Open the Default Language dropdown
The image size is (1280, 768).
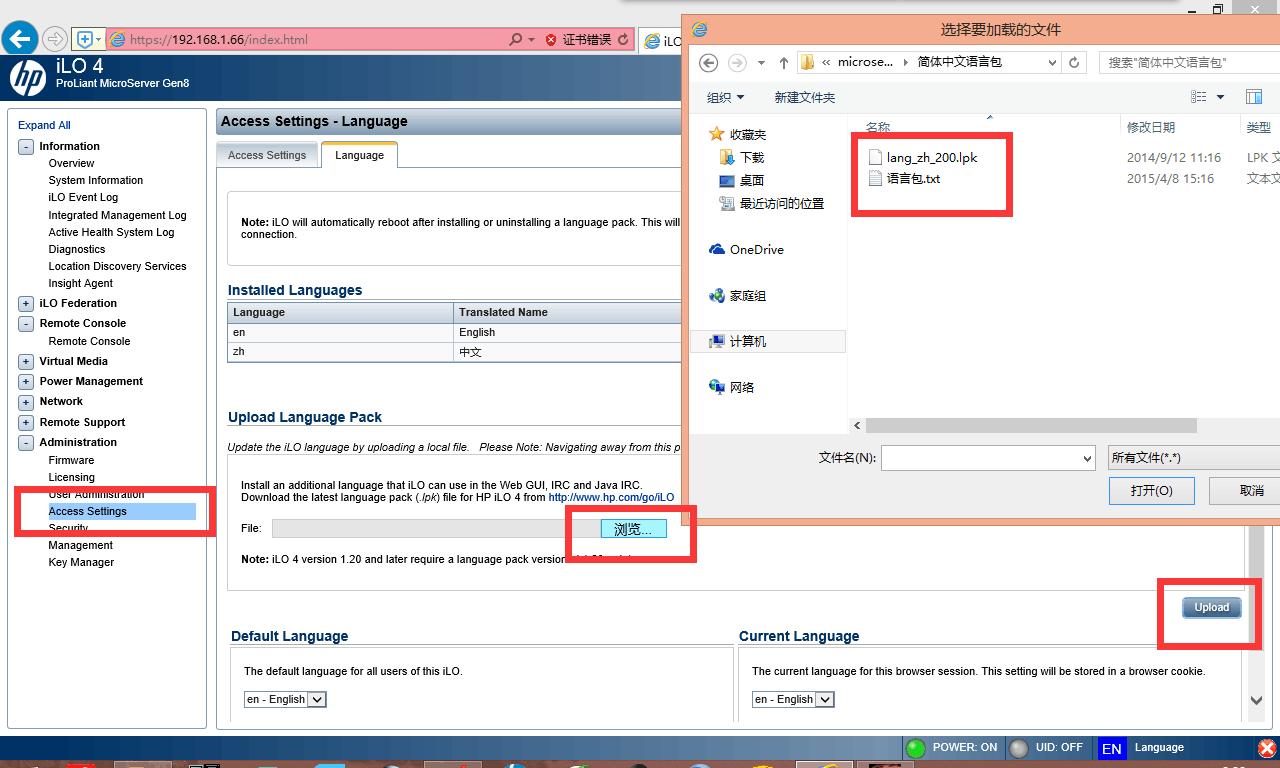285,700
